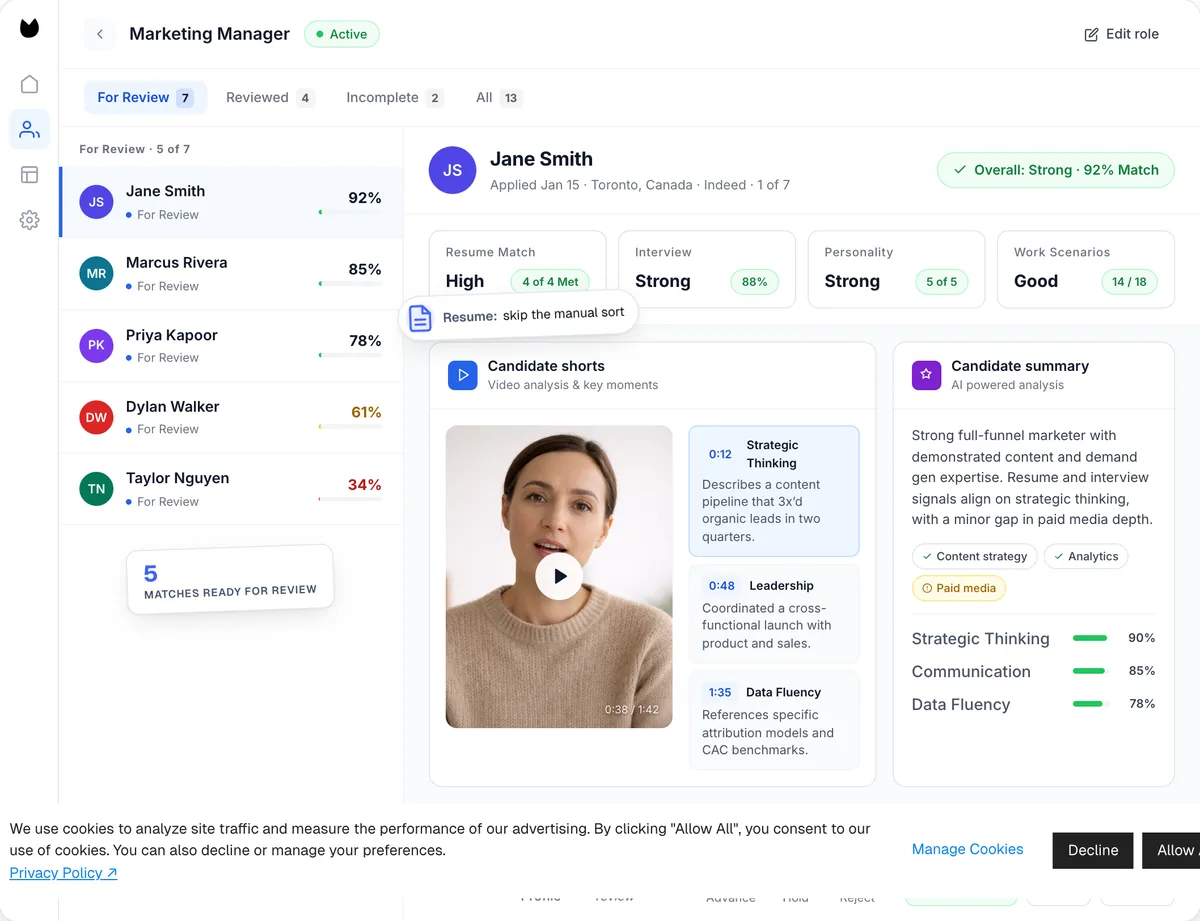Play the candidate video

coord(559,576)
